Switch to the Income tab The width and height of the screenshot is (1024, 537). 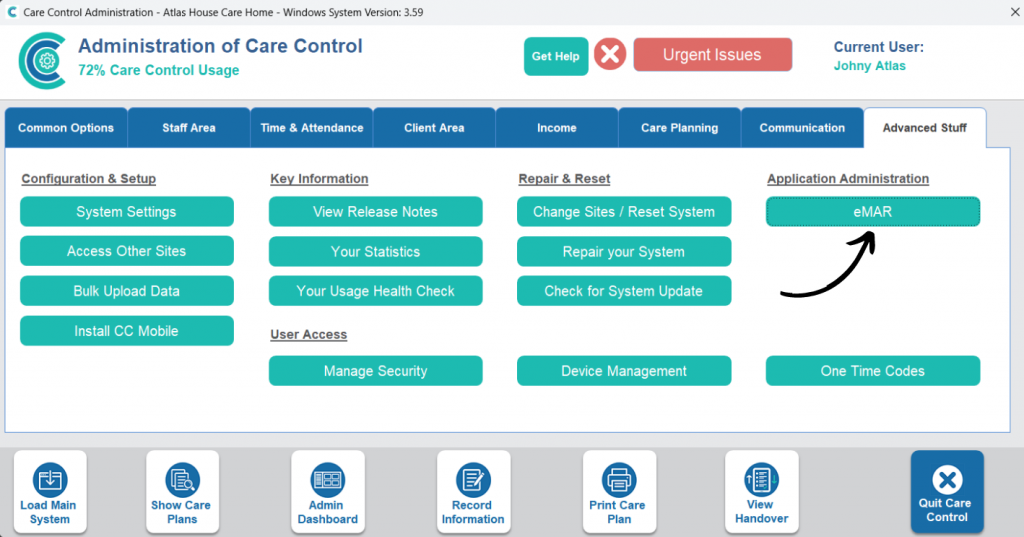[557, 127]
